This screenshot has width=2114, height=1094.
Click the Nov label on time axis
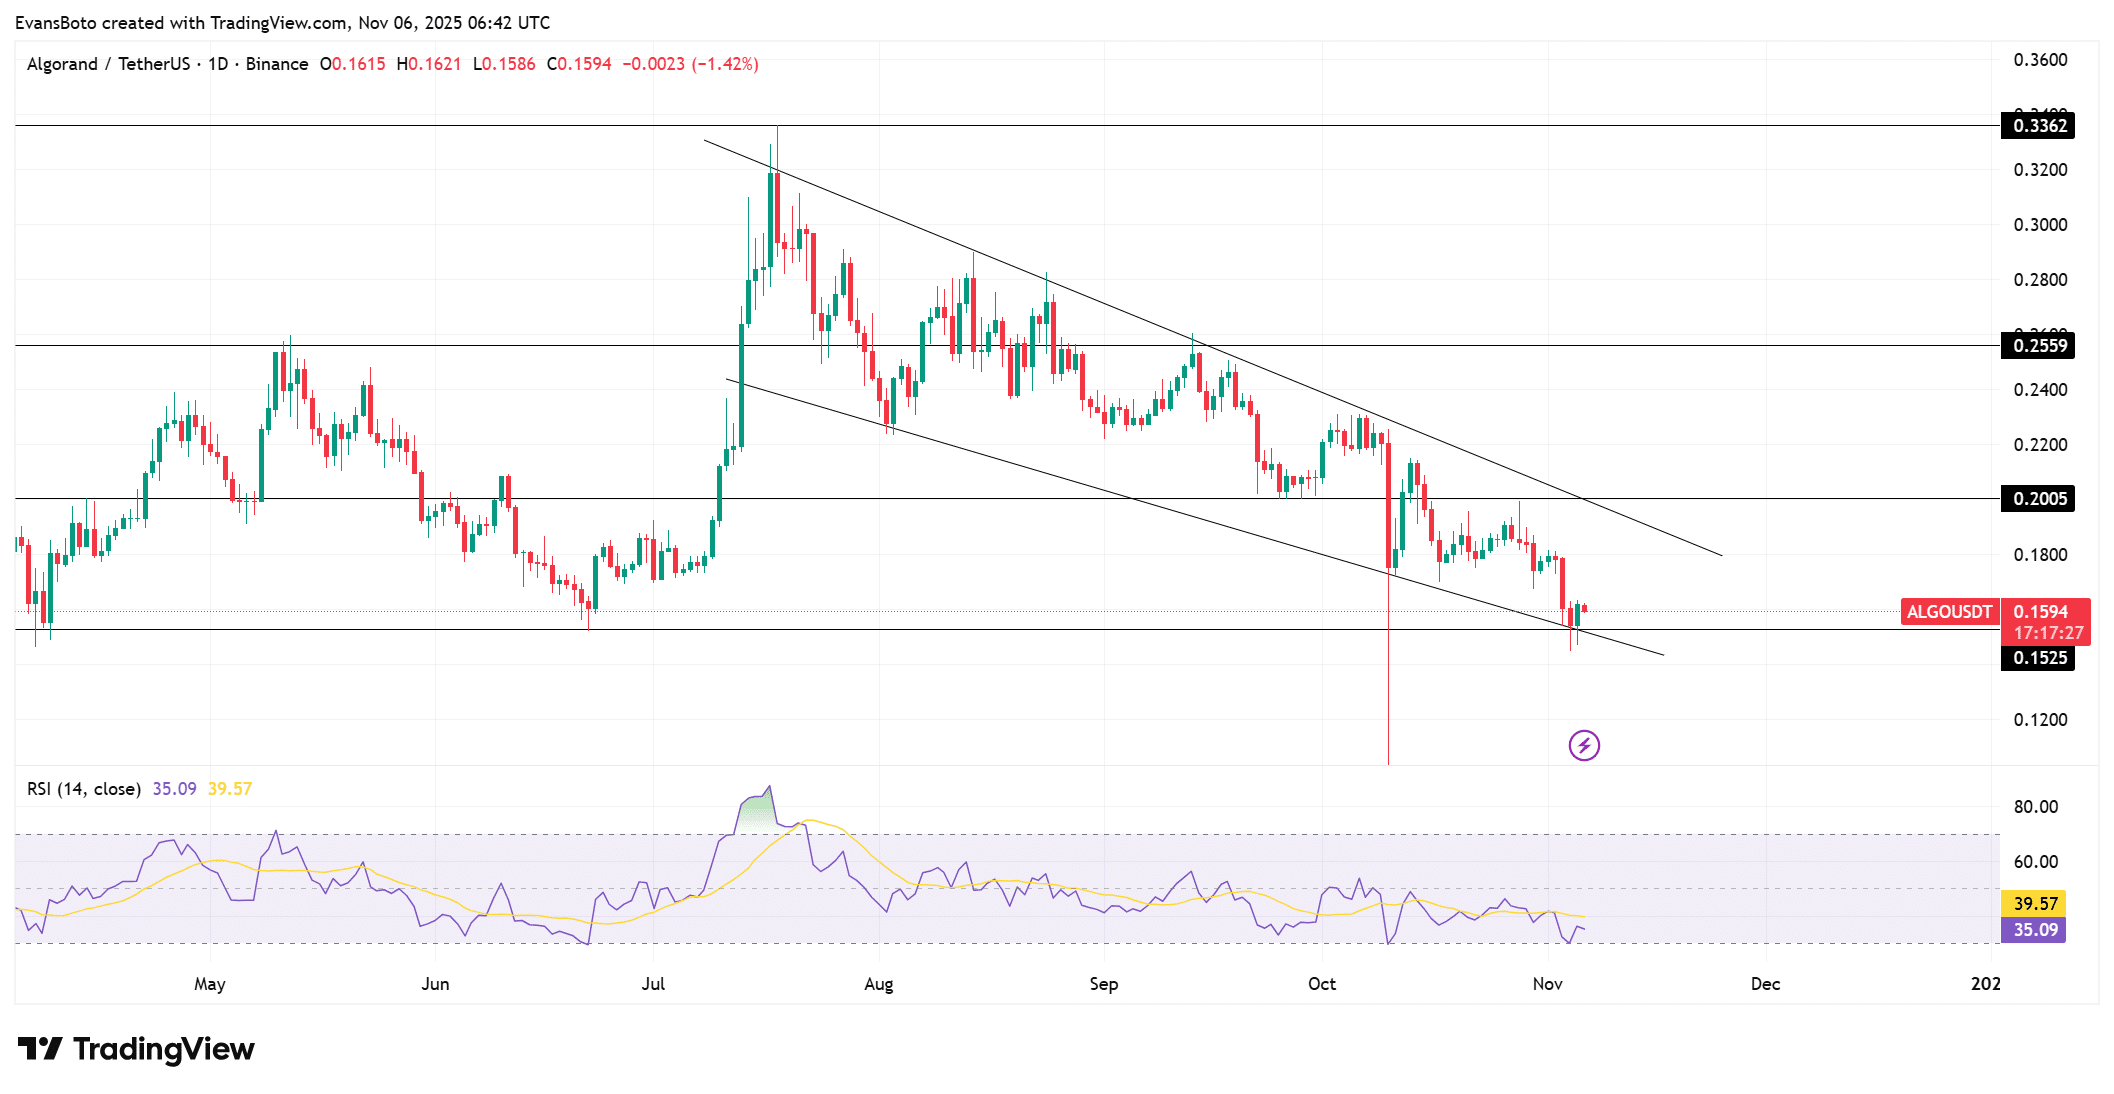click(1547, 984)
